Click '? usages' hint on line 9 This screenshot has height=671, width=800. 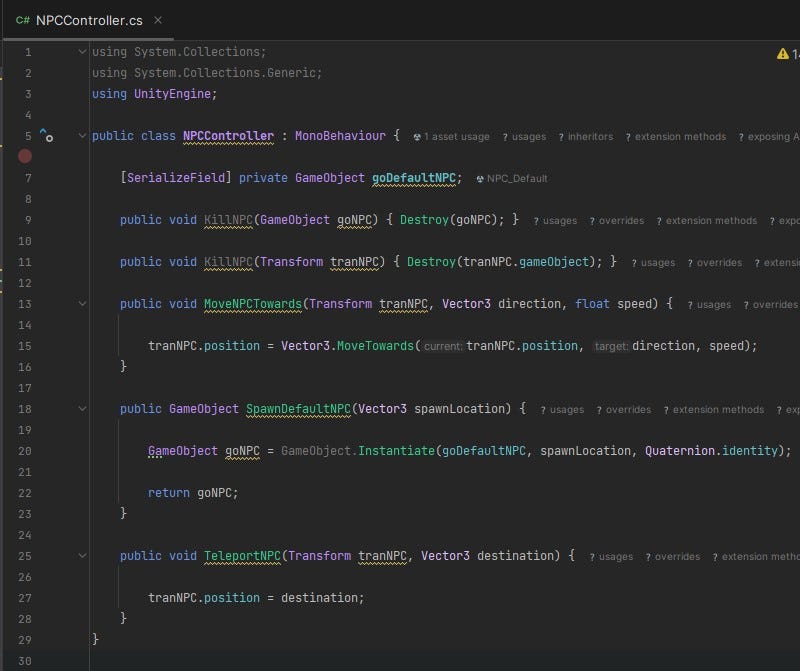click(x=555, y=221)
